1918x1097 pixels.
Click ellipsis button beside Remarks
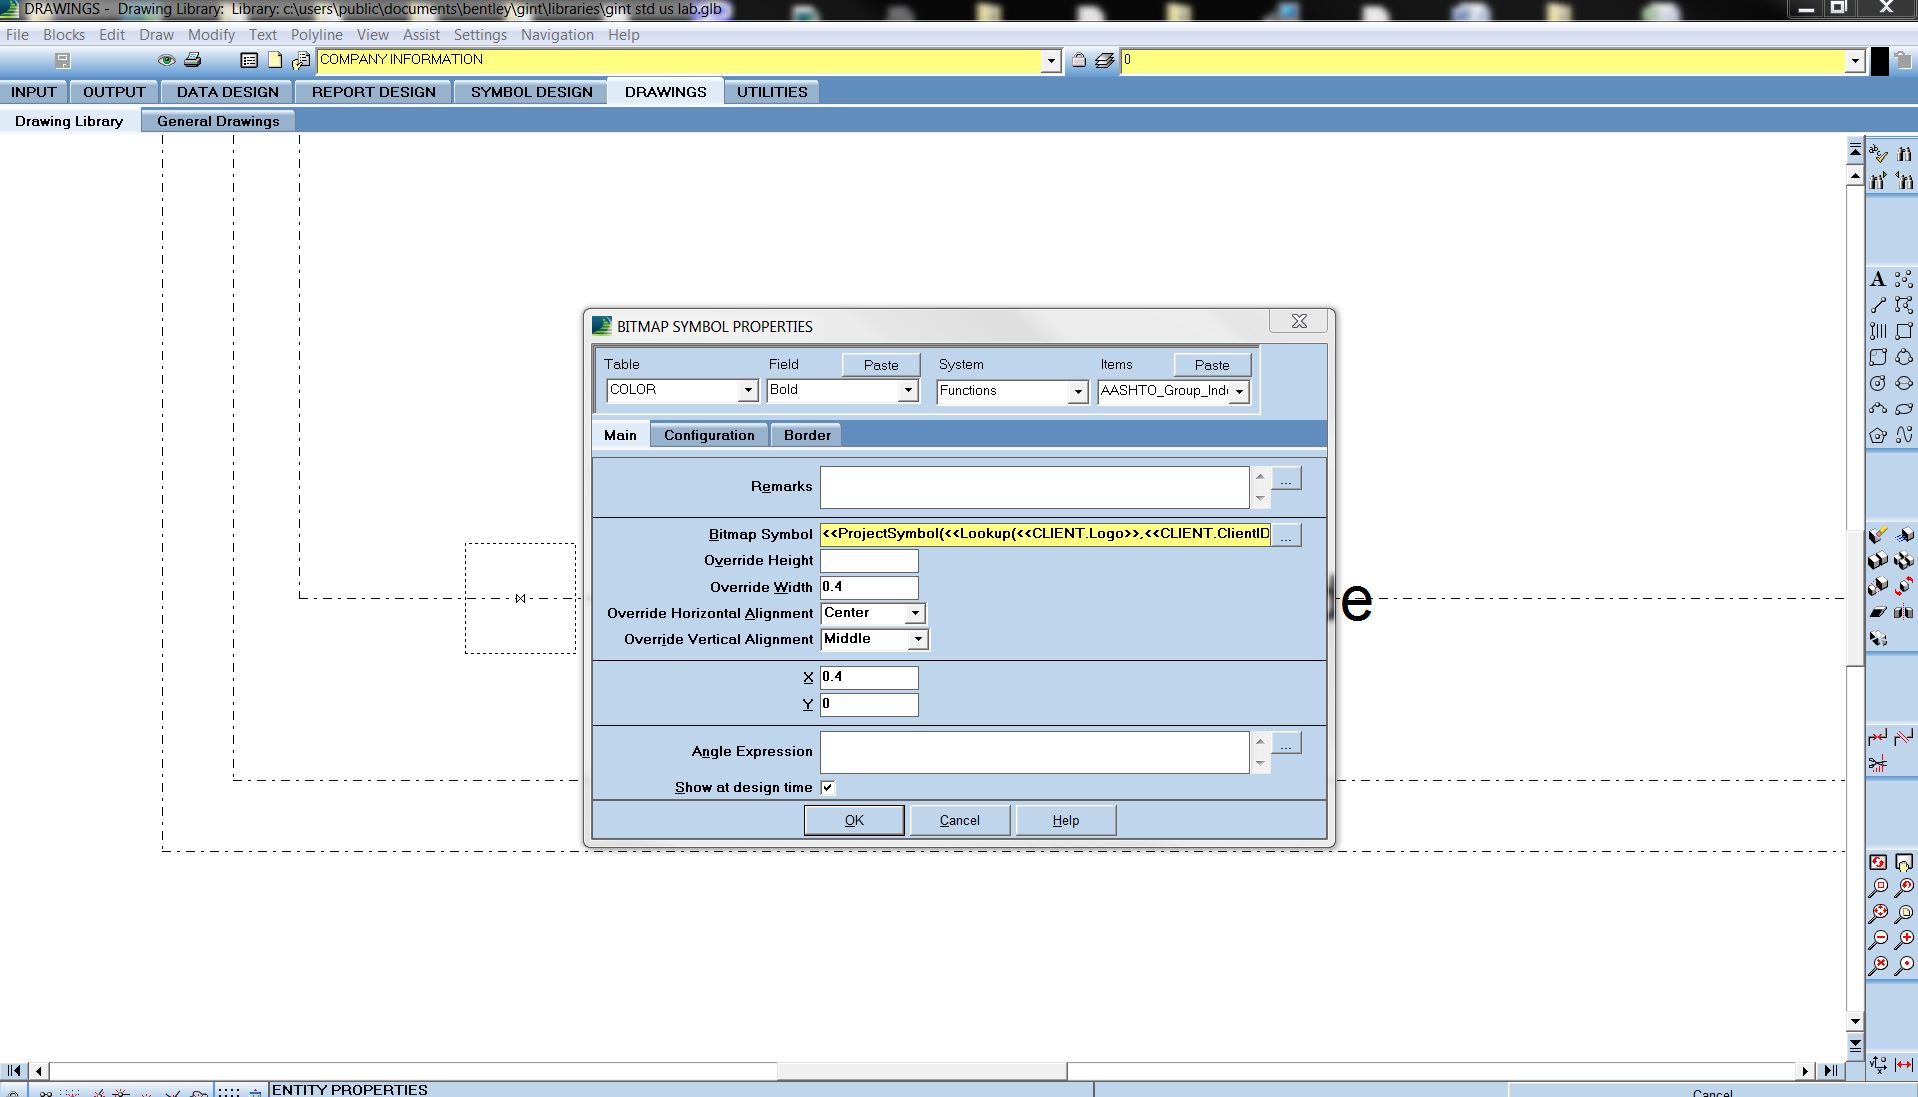pos(1286,480)
